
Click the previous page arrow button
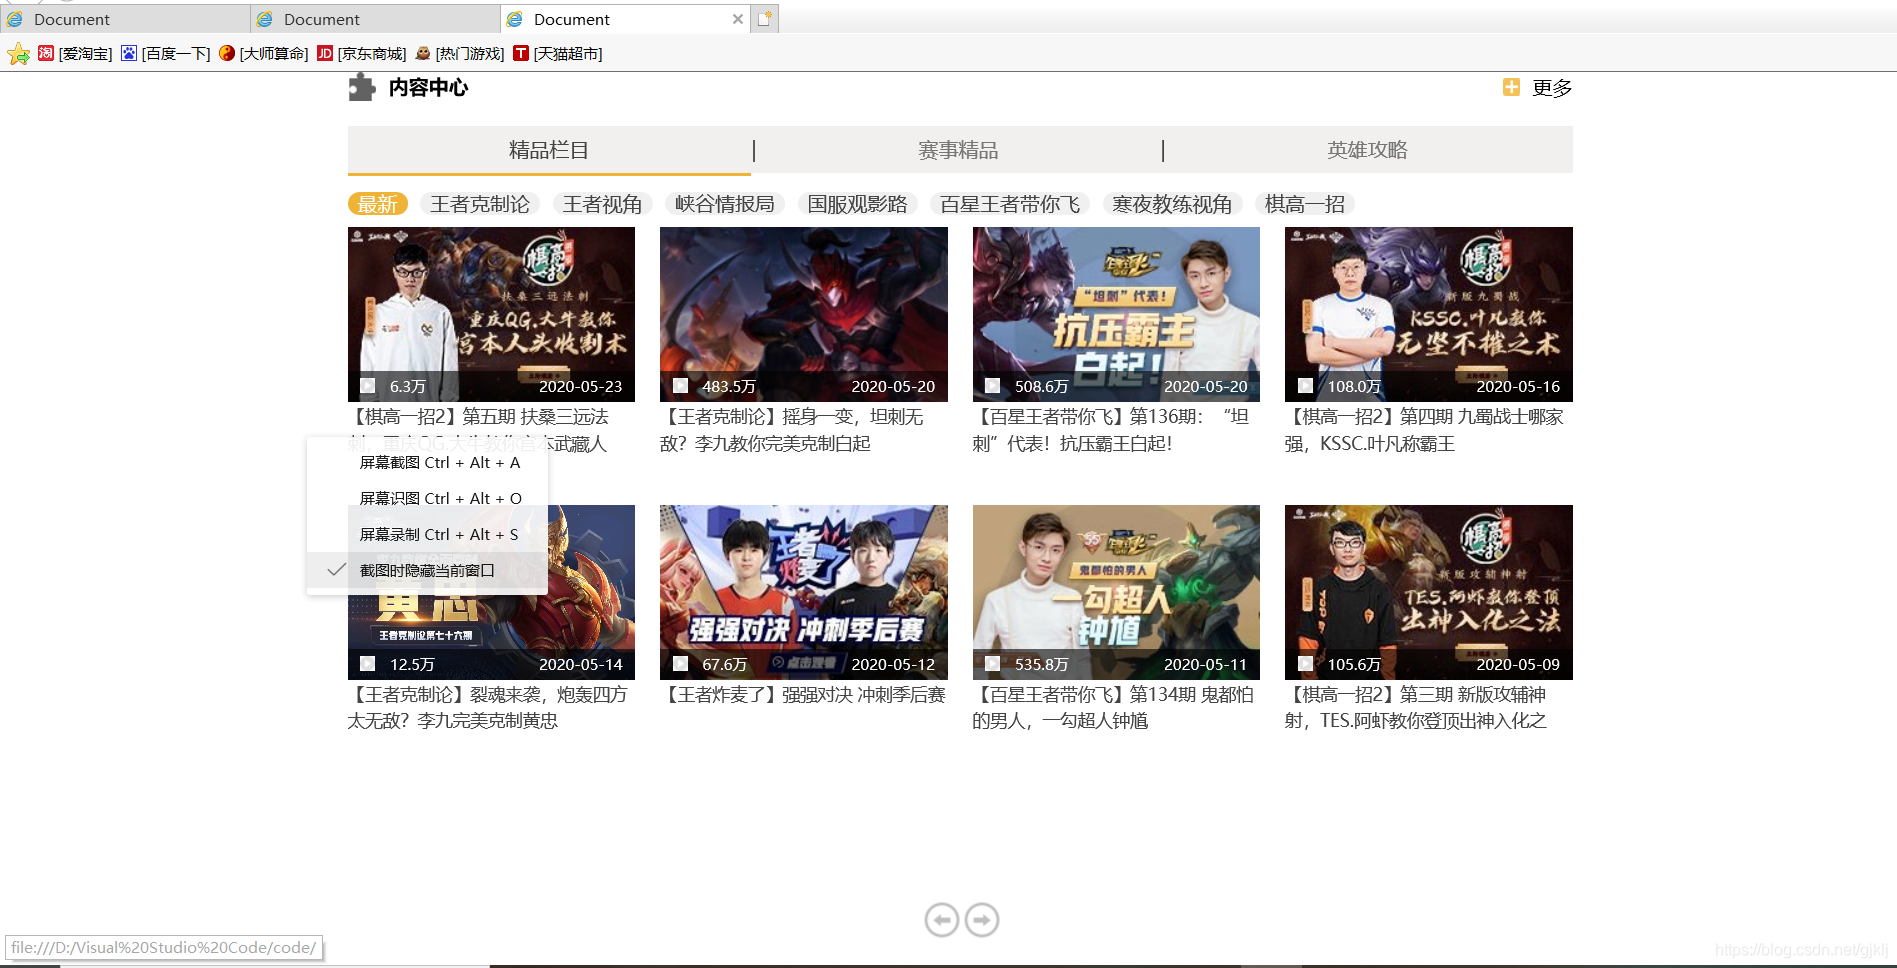[942, 920]
